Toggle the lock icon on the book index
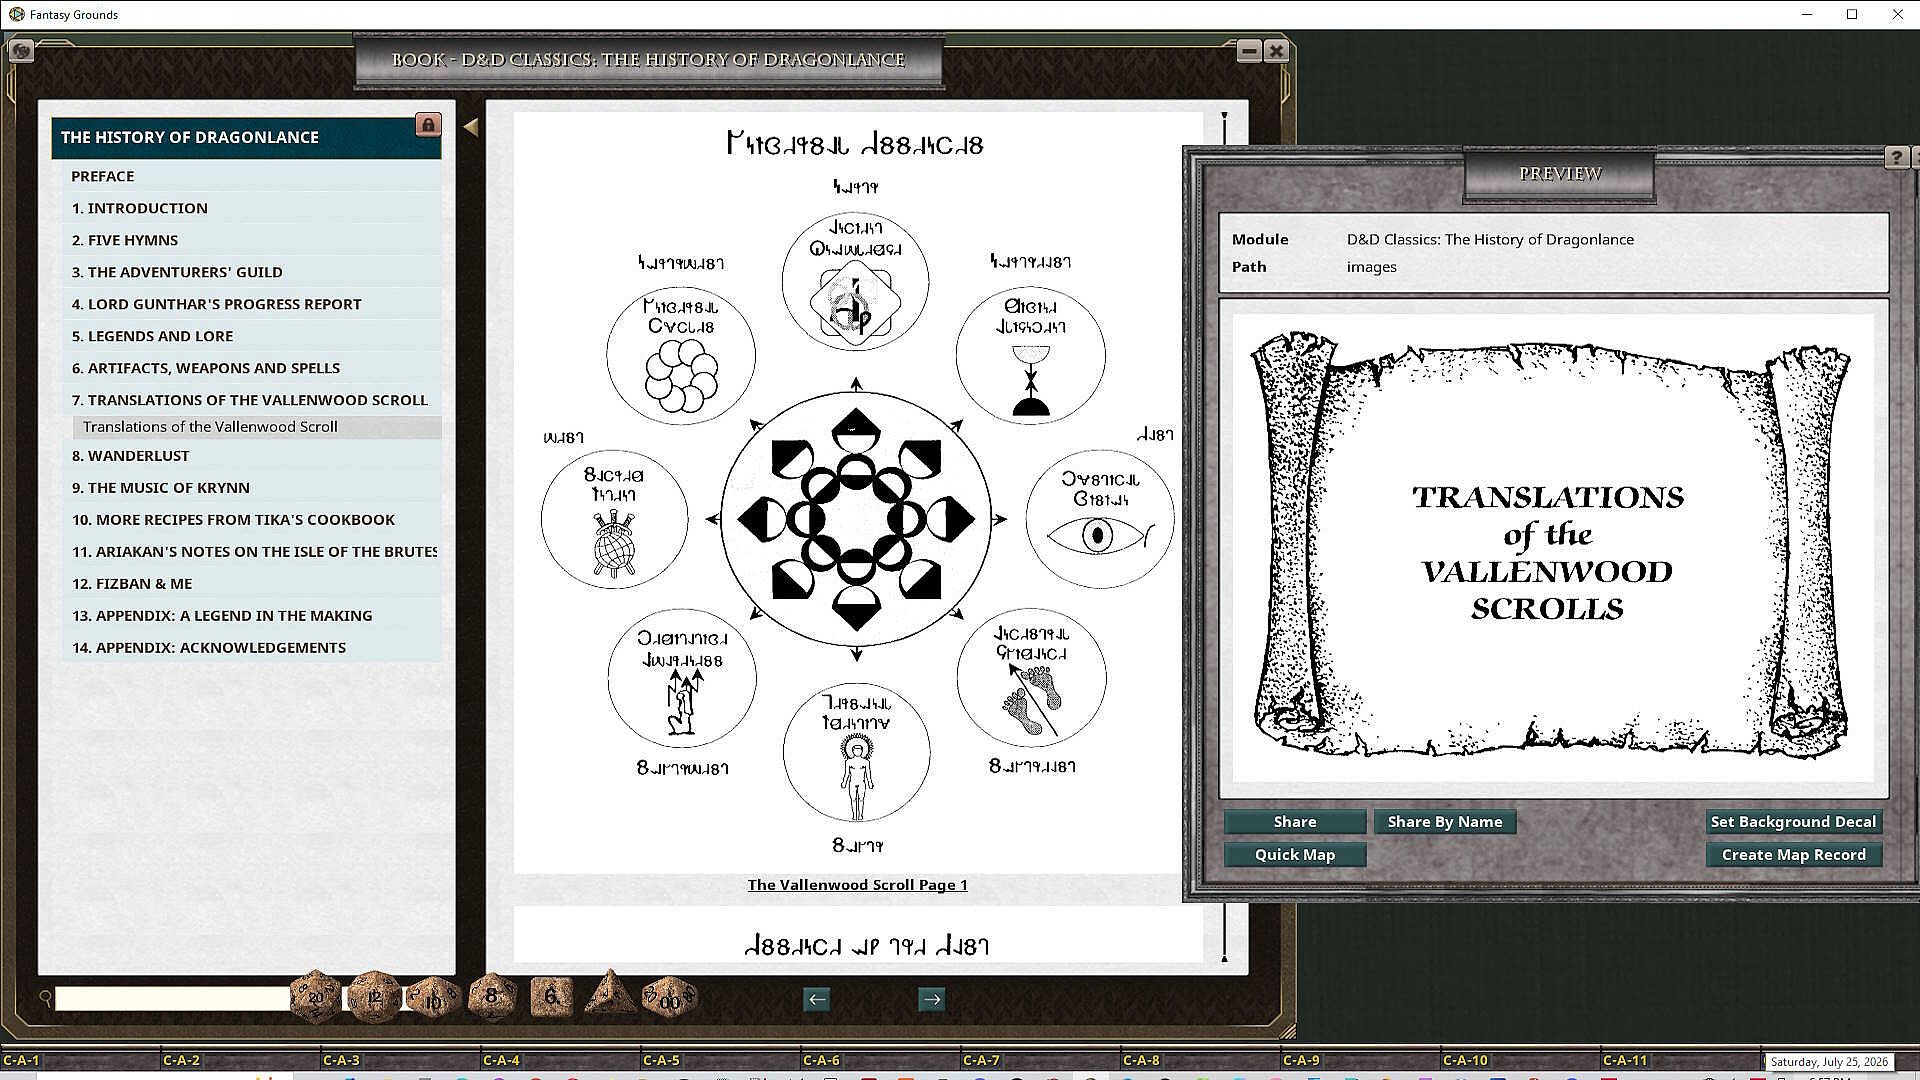This screenshot has width=1920, height=1080. point(428,125)
